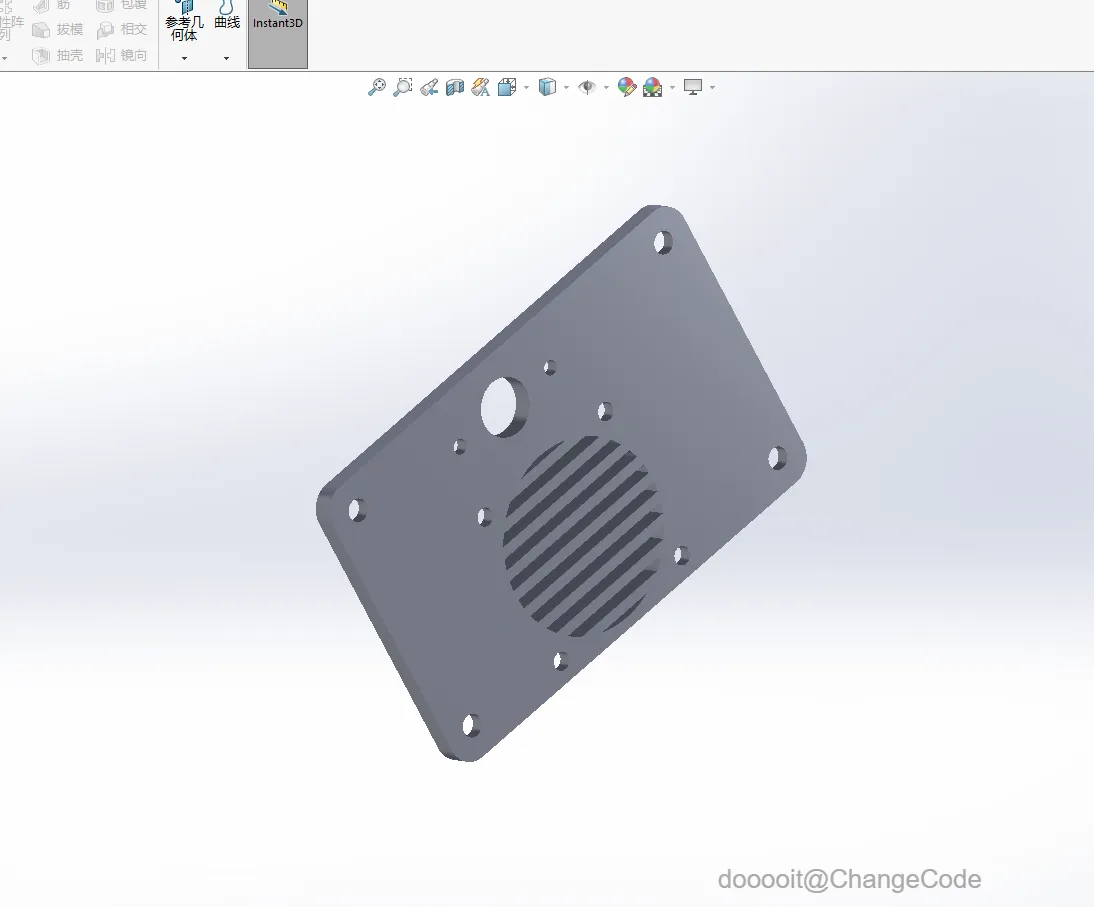1094x907 pixels.
Task: Expand the Hide/Show Items dropdown arrow
Action: click(606, 88)
